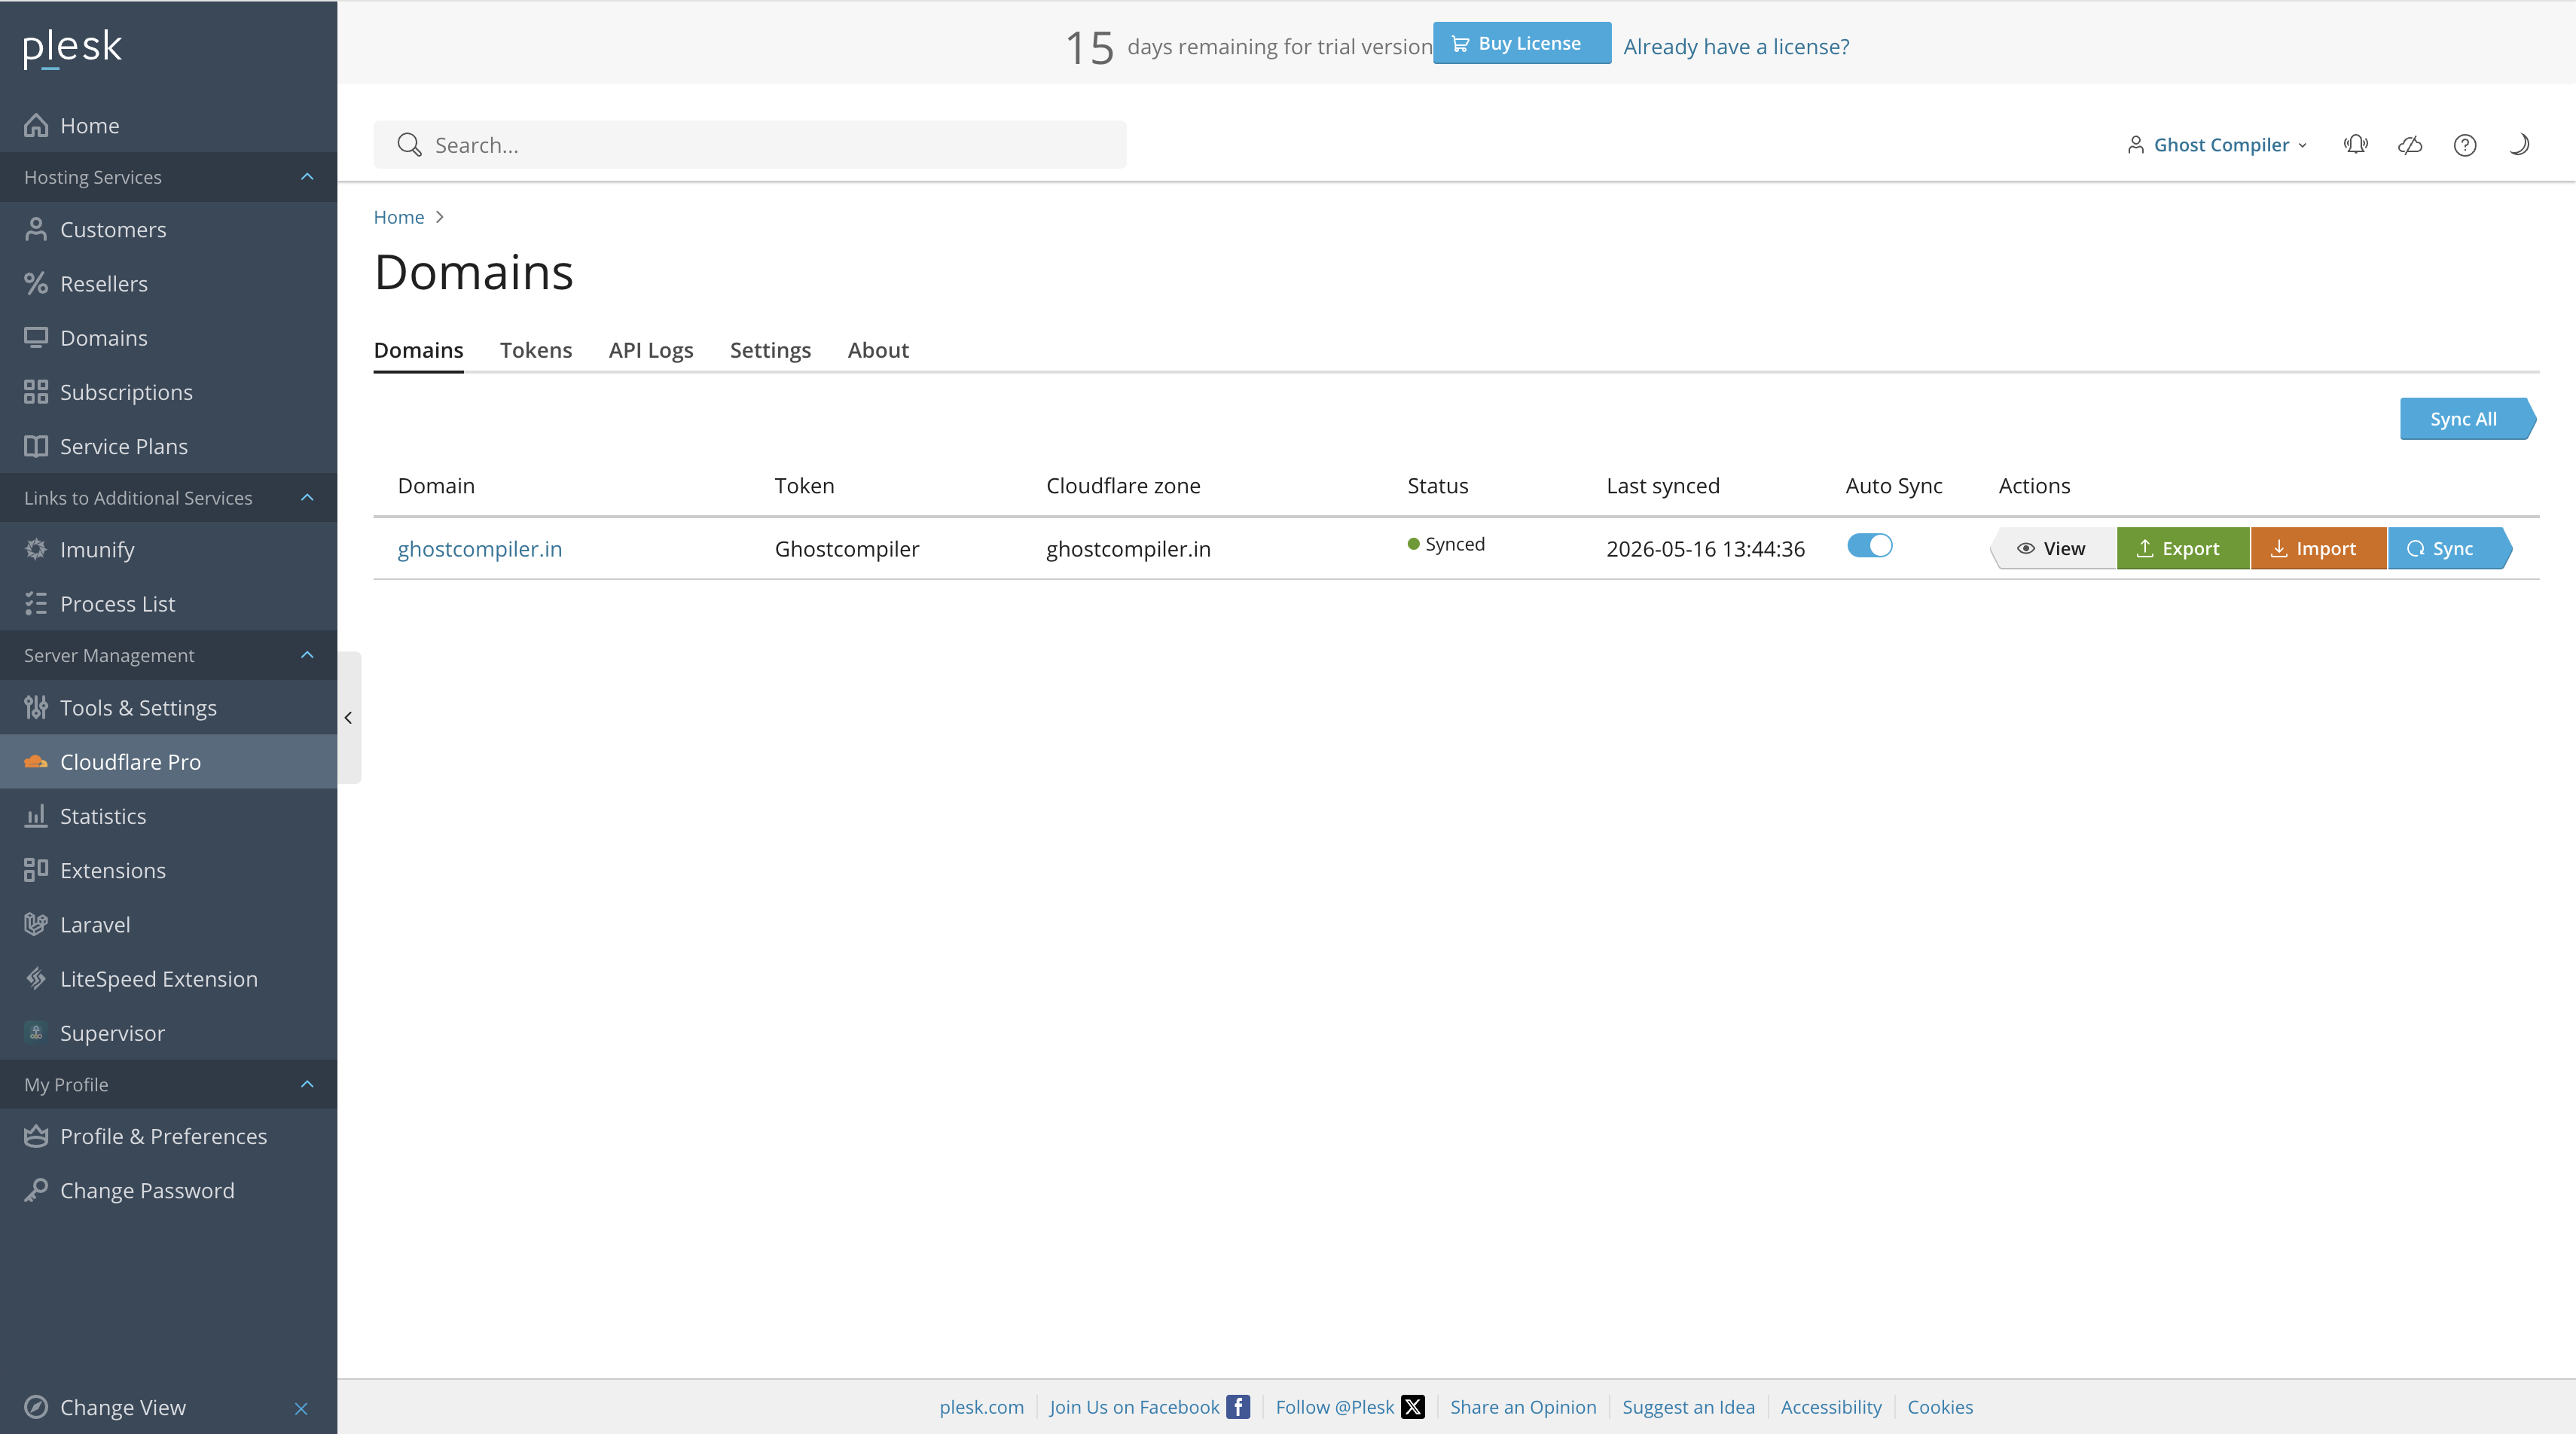Image resolution: width=2576 pixels, height=1434 pixels.
Task: Dismiss the Change View item
Action: (301, 1408)
